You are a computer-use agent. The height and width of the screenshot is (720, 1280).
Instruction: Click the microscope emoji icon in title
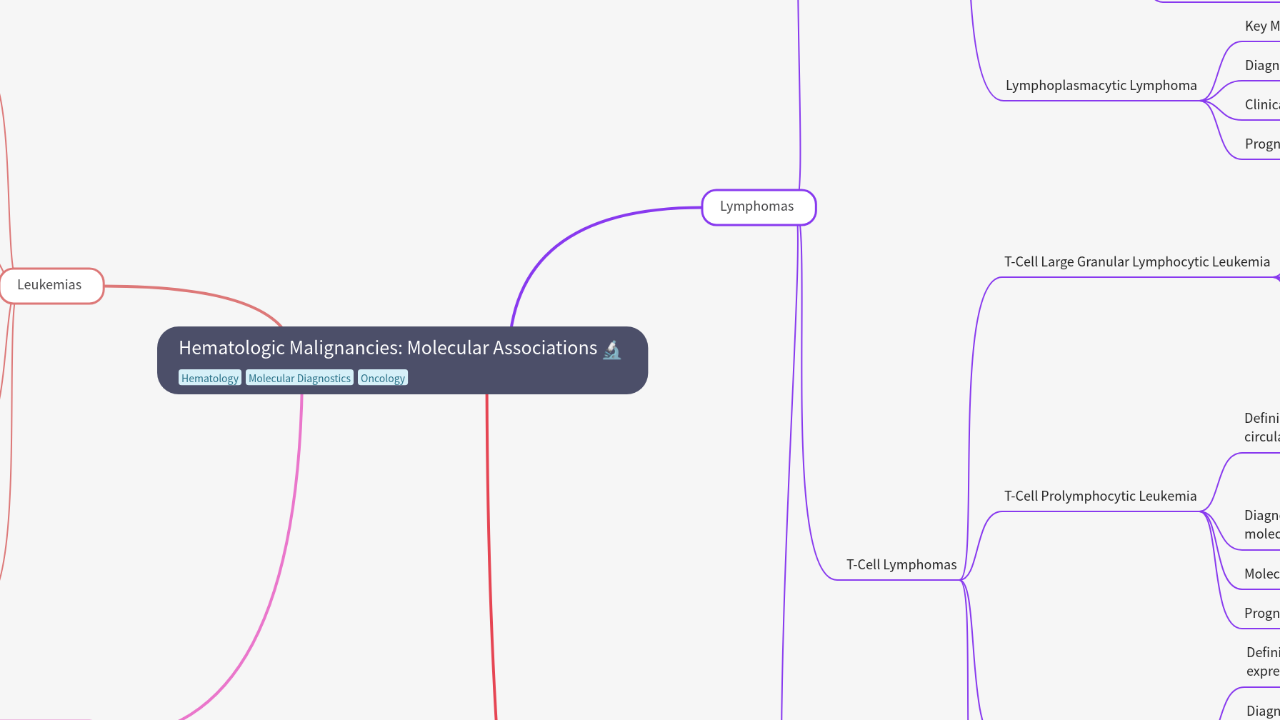(x=612, y=349)
